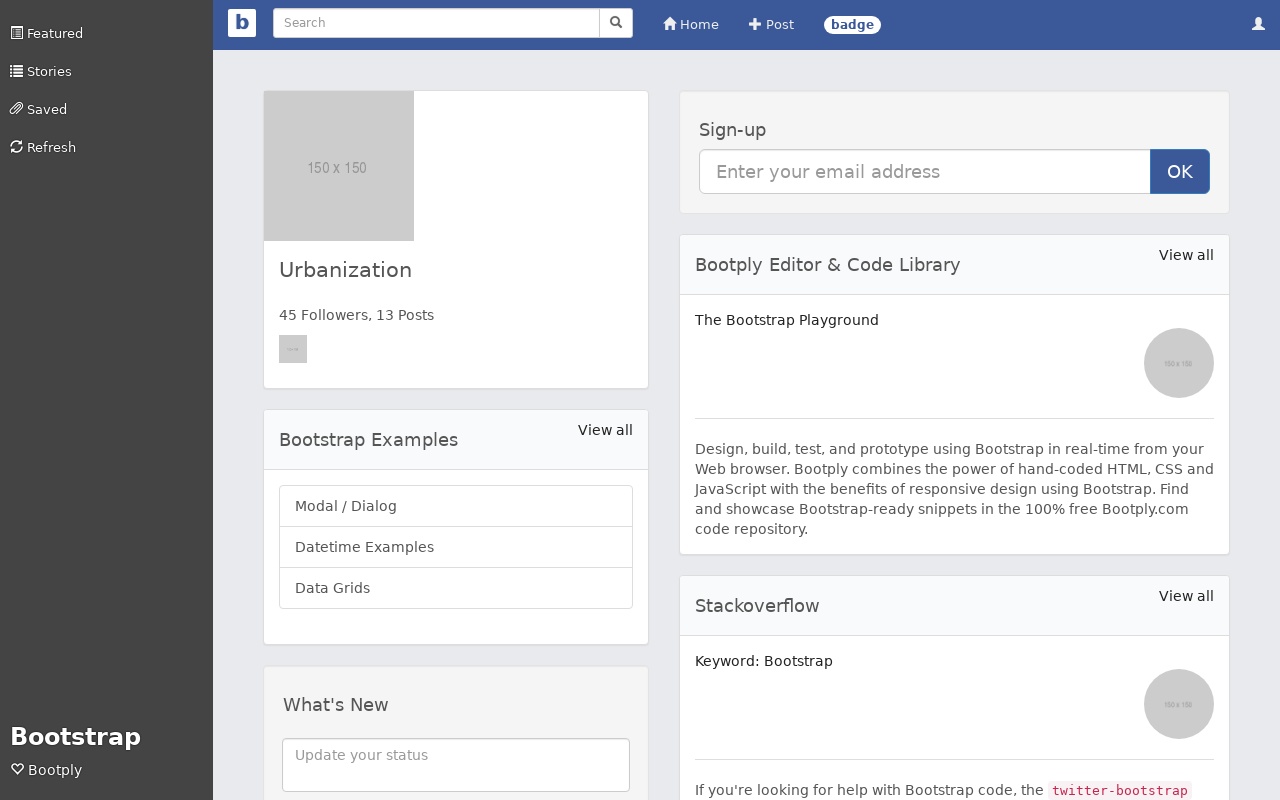Click the Stackoverflow panel heading
Screen dimensions: 1280x800
[757, 606]
